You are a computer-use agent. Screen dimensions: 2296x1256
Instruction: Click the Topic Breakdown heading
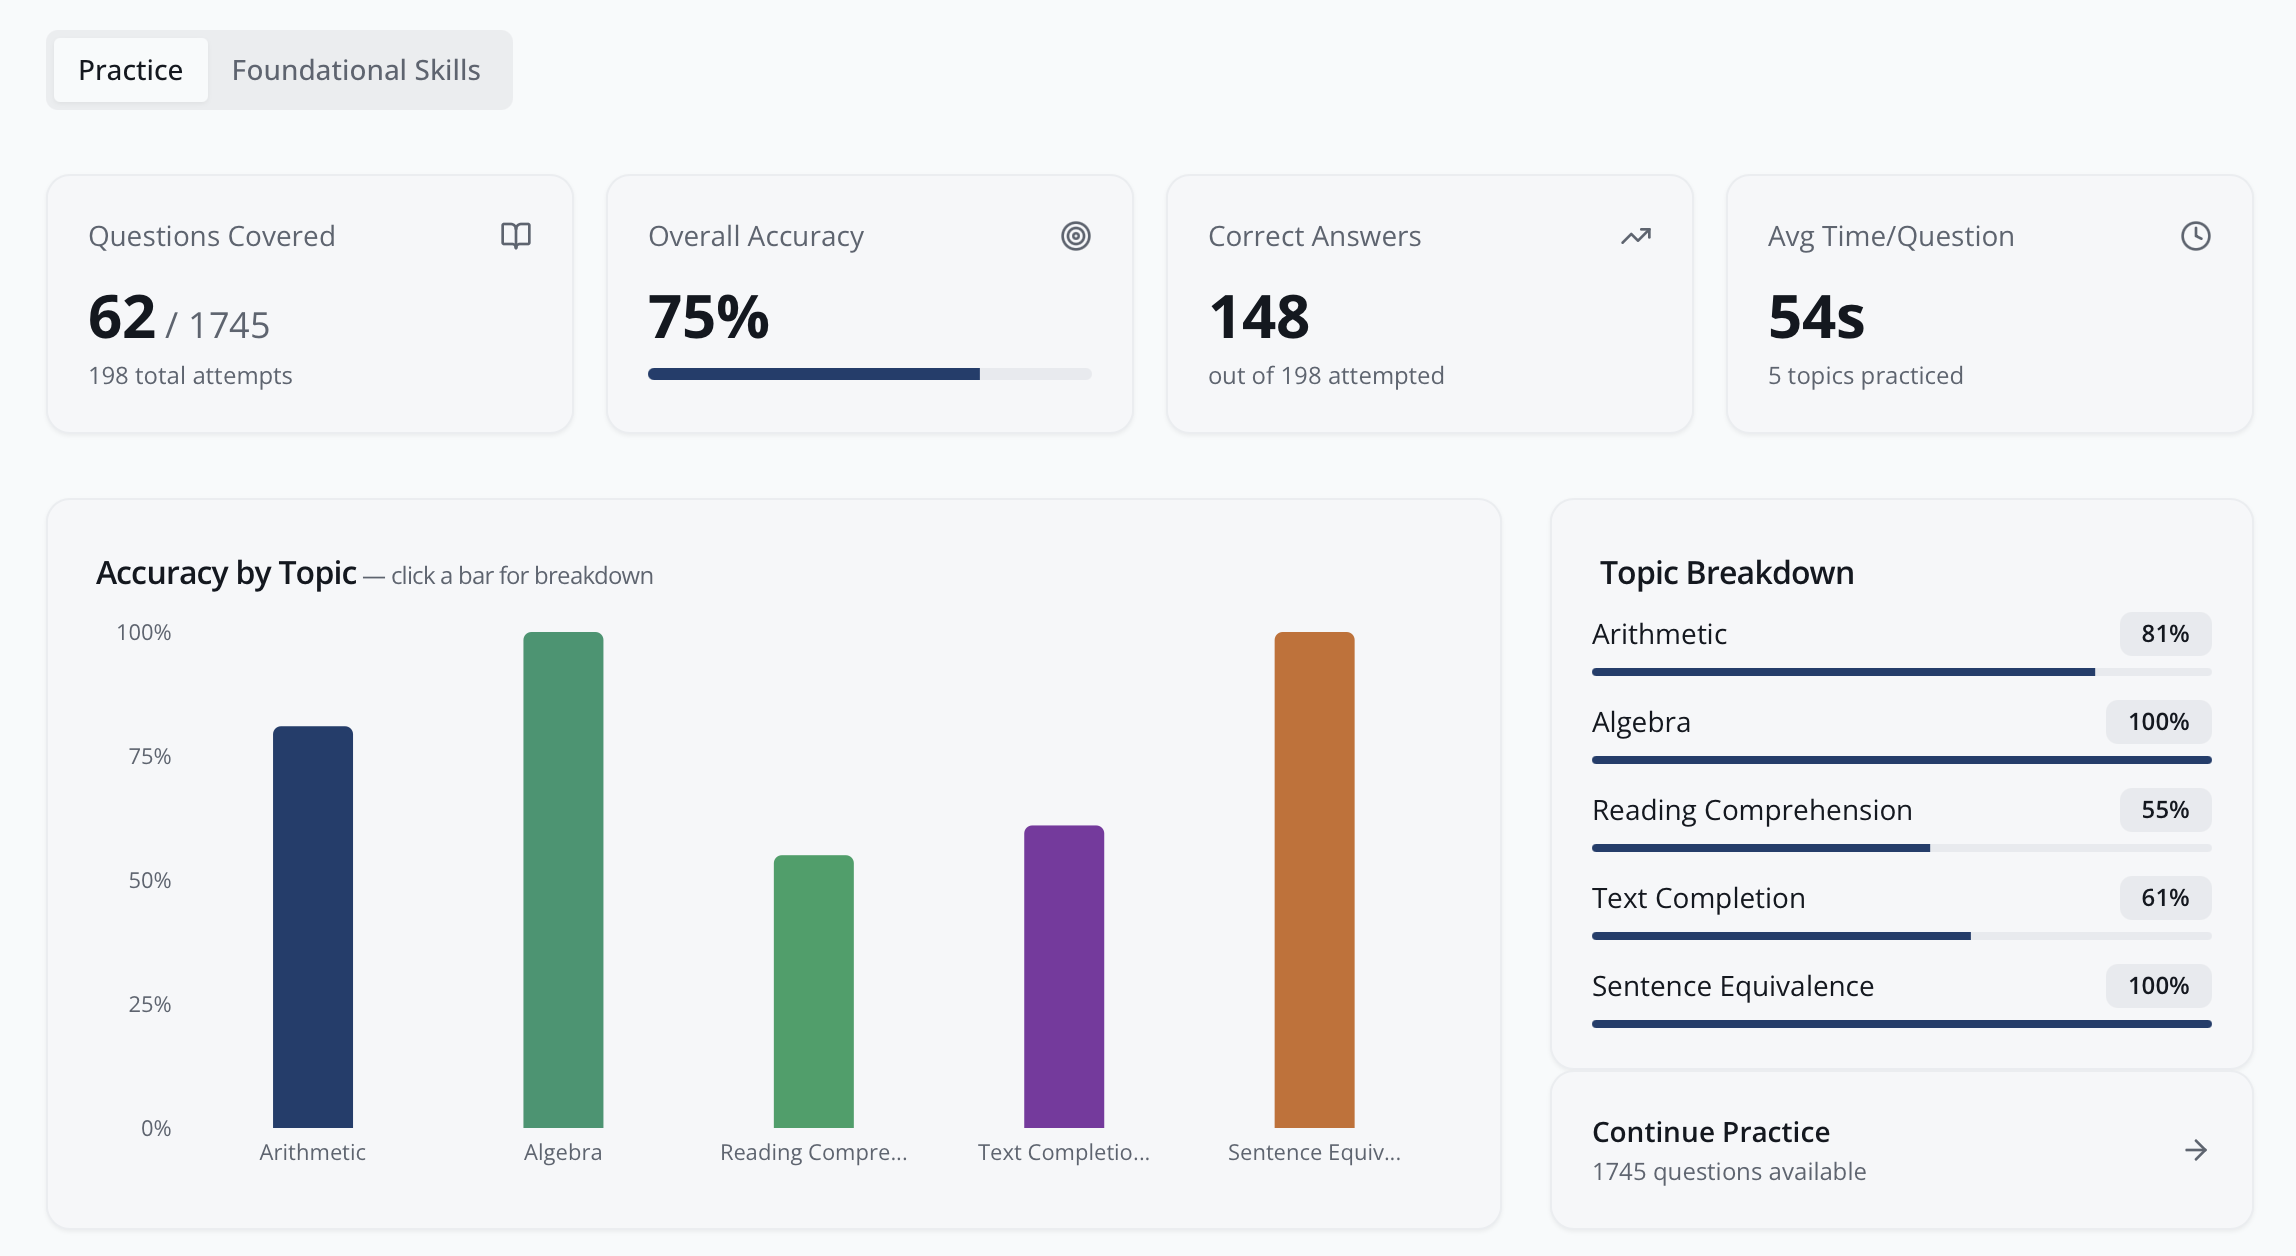pos(1727,573)
